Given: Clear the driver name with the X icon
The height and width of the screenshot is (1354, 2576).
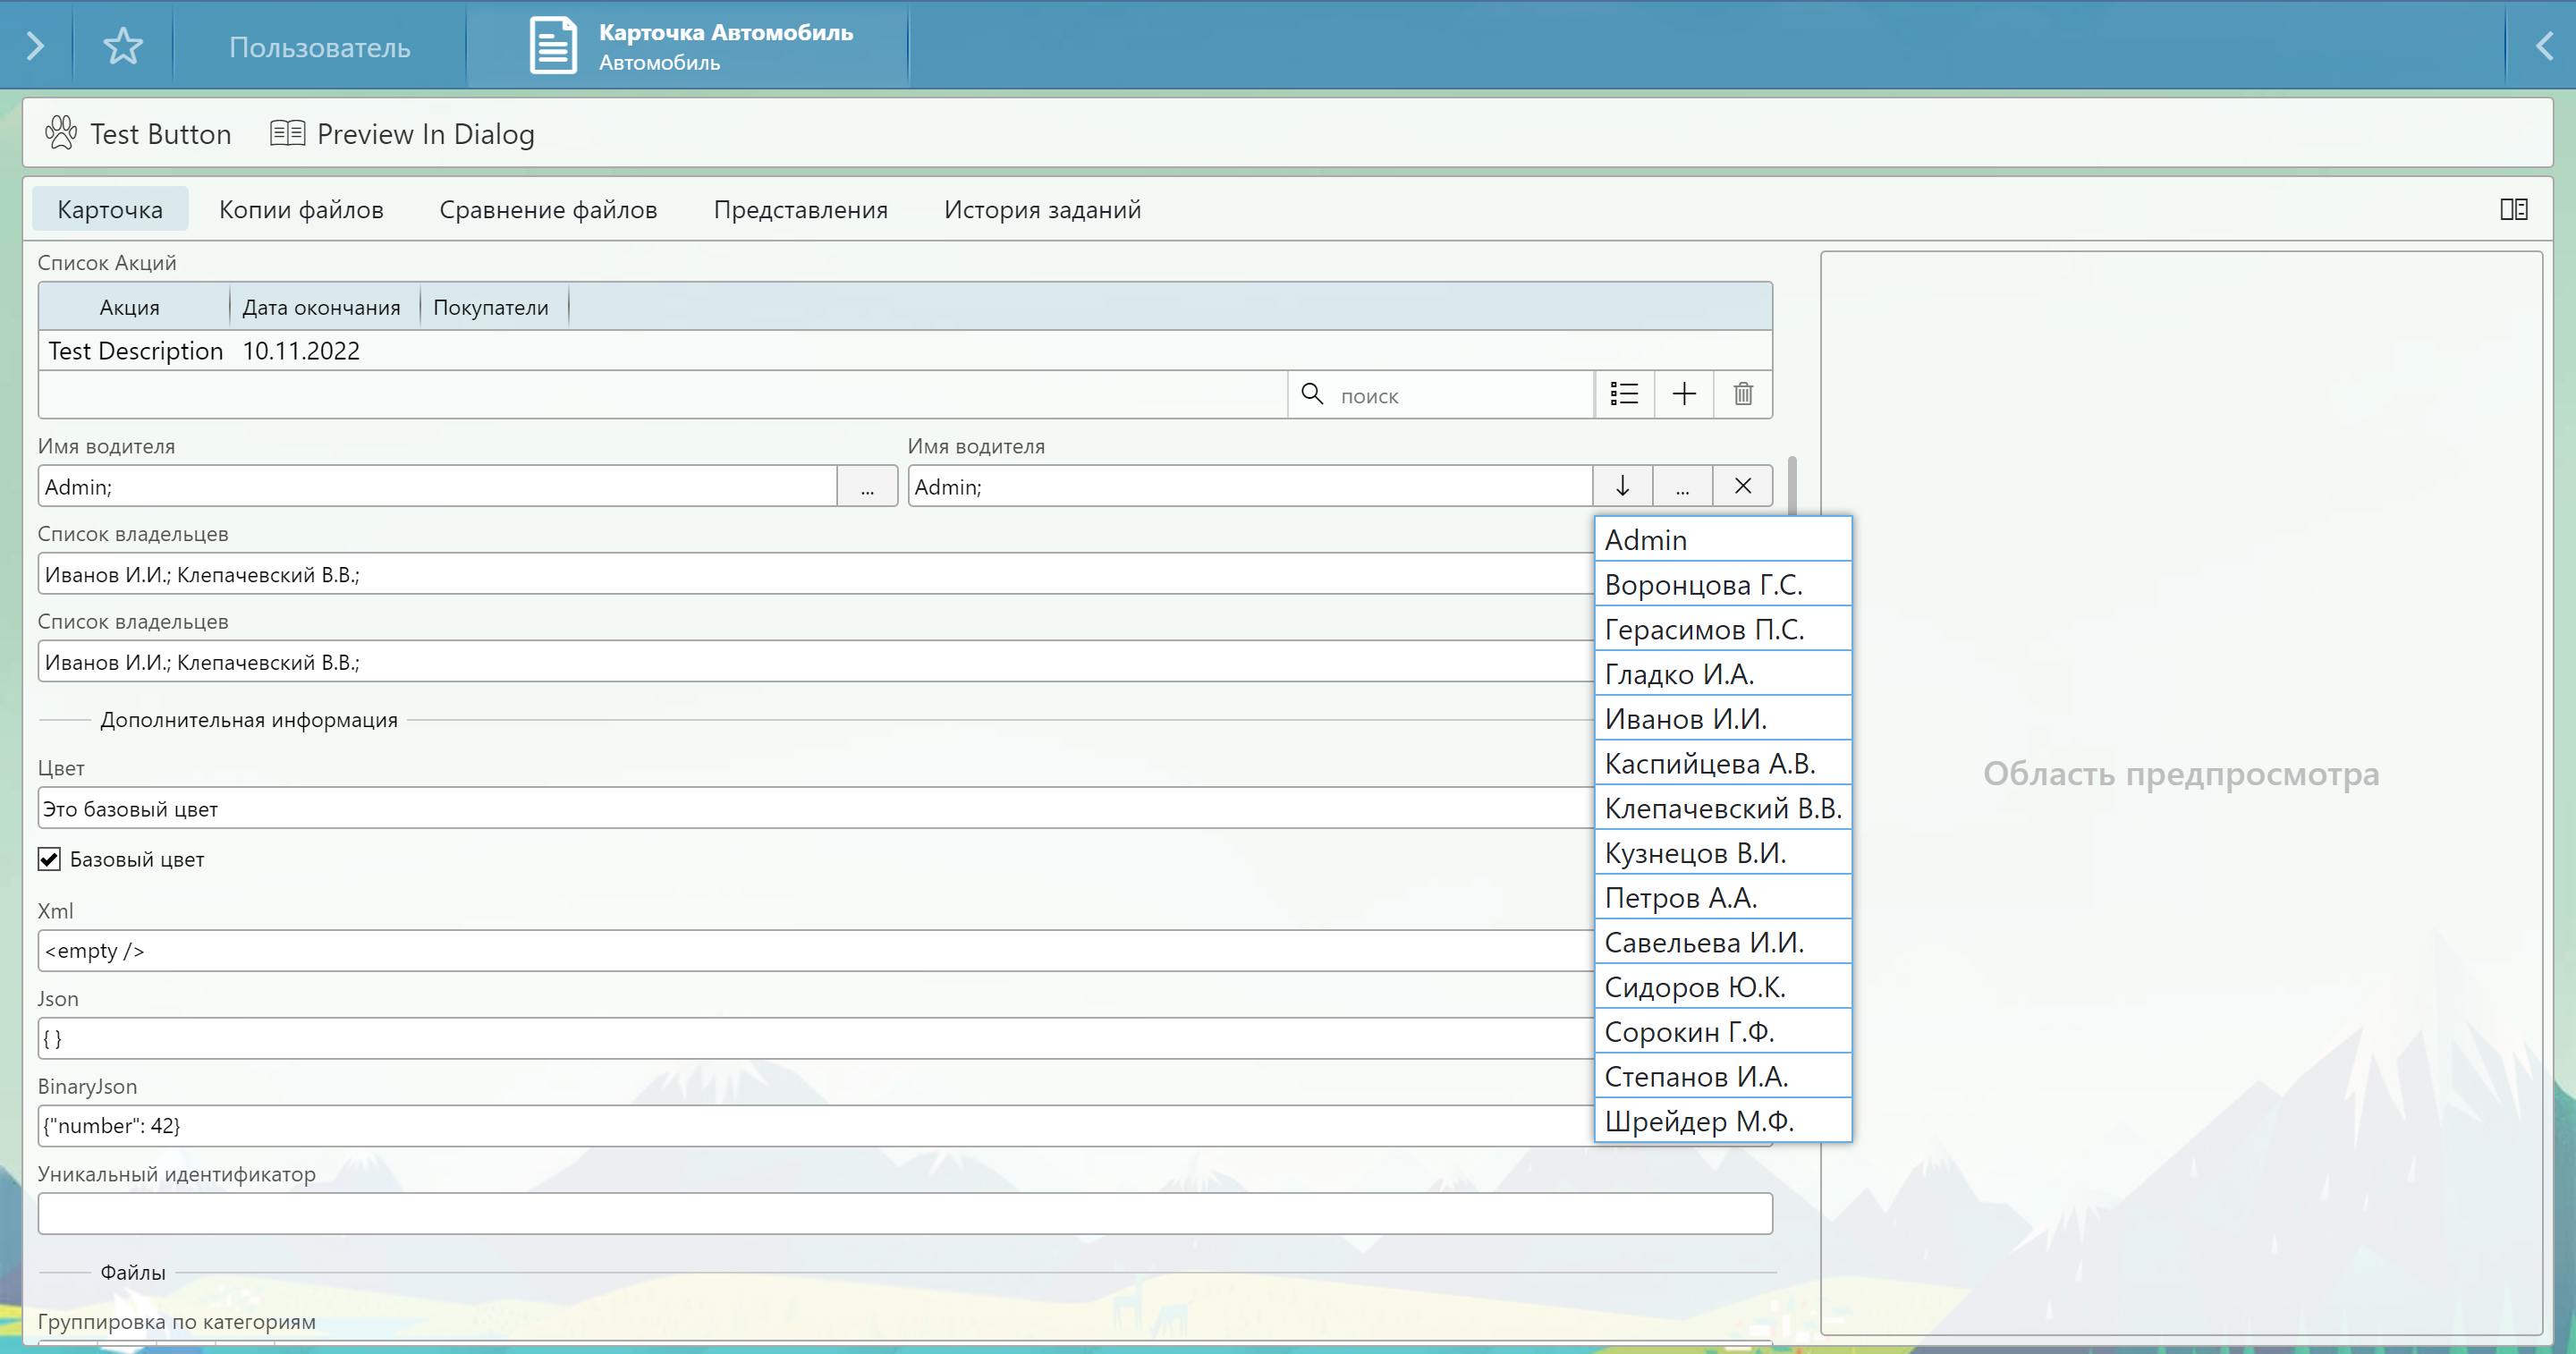Looking at the screenshot, I should [x=1742, y=486].
